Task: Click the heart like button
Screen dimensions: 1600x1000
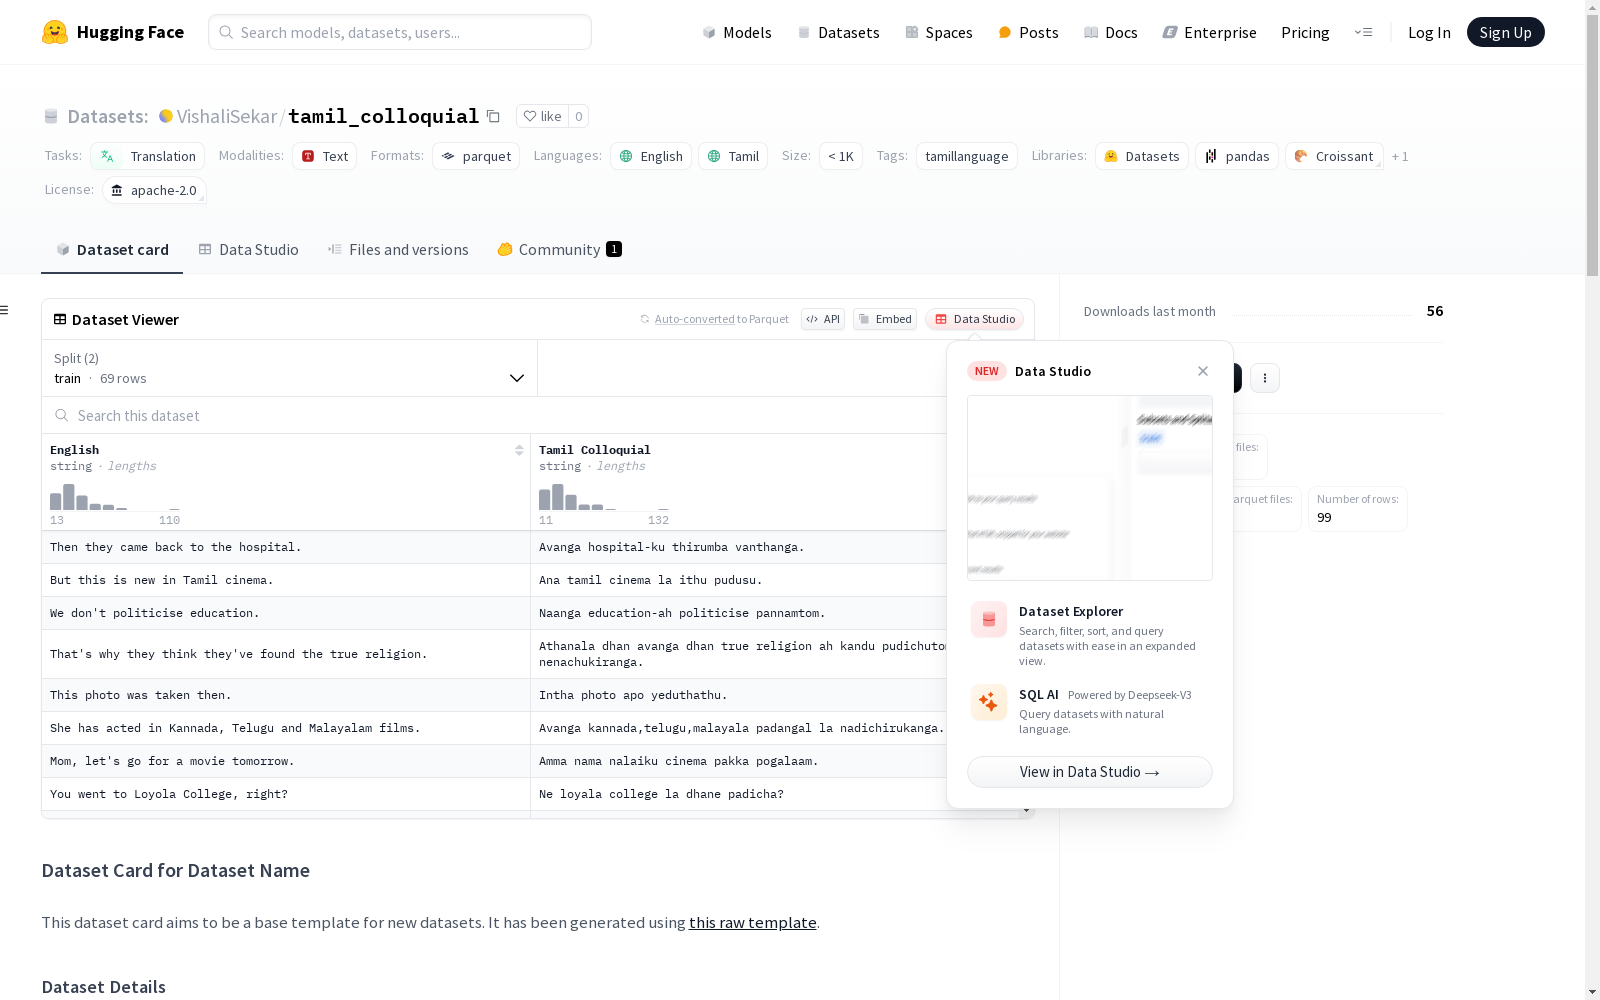Action: (x=542, y=116)
